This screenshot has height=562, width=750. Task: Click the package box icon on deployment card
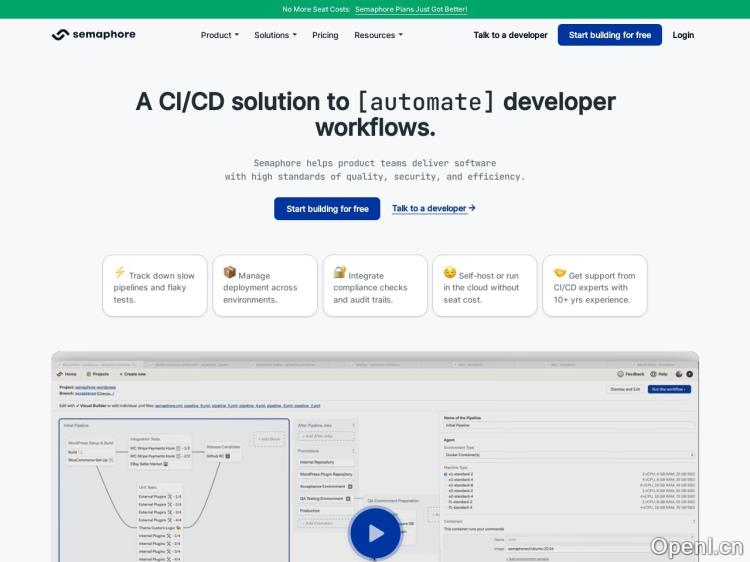(230, 273)
